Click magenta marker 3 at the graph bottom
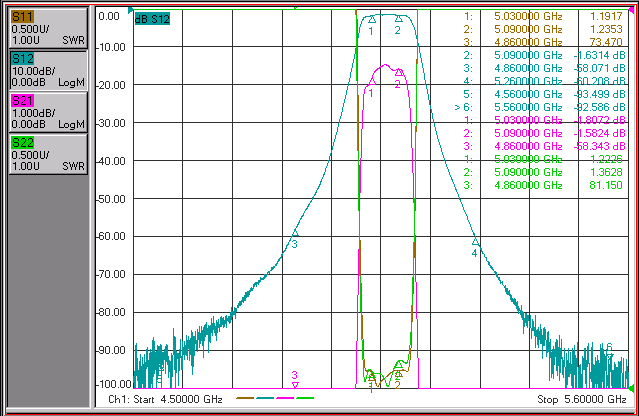Image resolution: width=639 pixels, height=416 pixels. coord(295,385)
